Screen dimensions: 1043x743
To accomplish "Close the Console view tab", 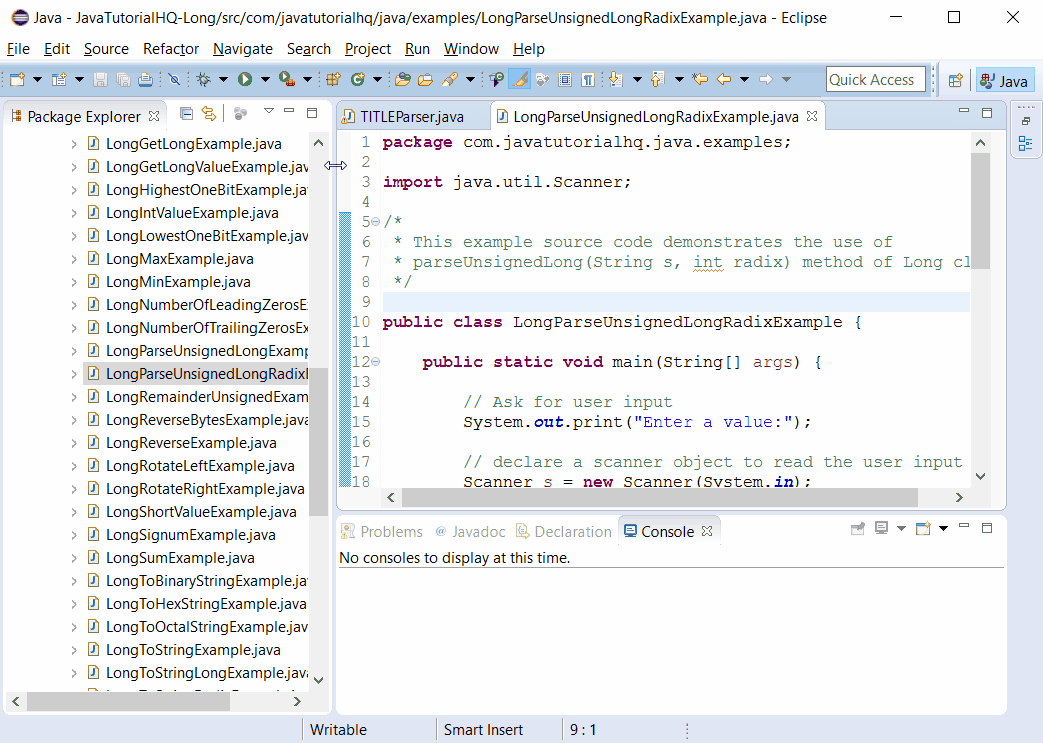I will (x=707, y=531).
